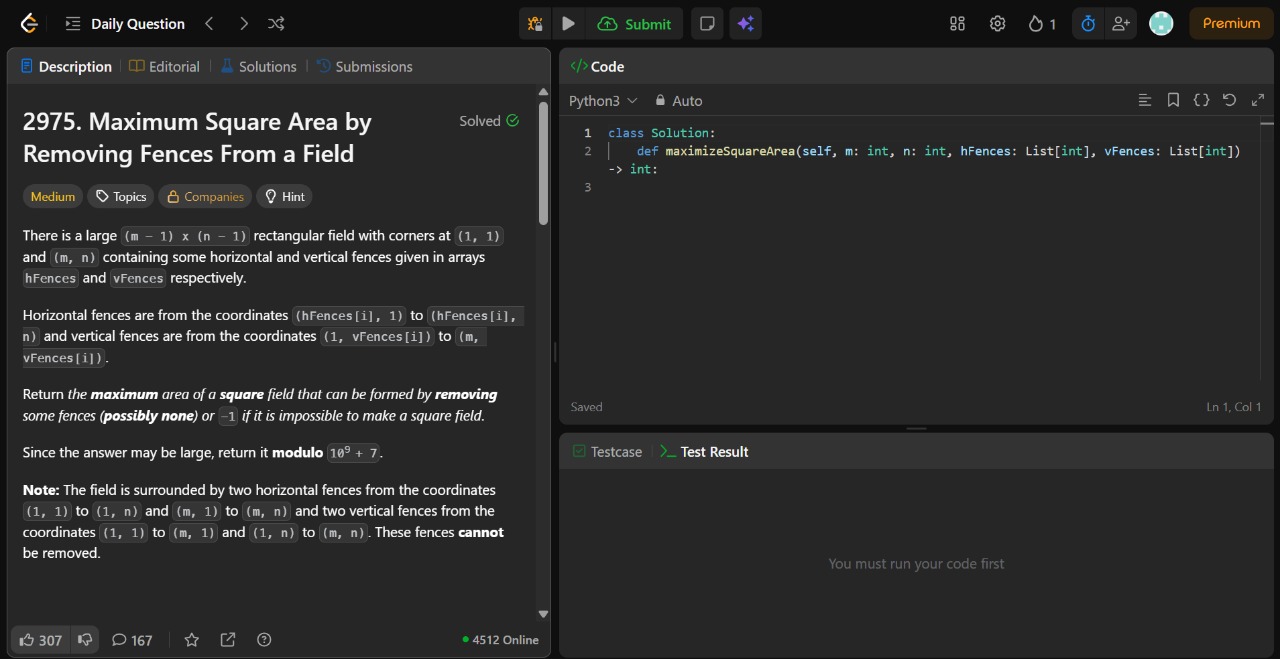The width and height of the screenshot is (1280, 659).
Task: Reset code to default with undo icon
Action: [x=1229, y=100]
